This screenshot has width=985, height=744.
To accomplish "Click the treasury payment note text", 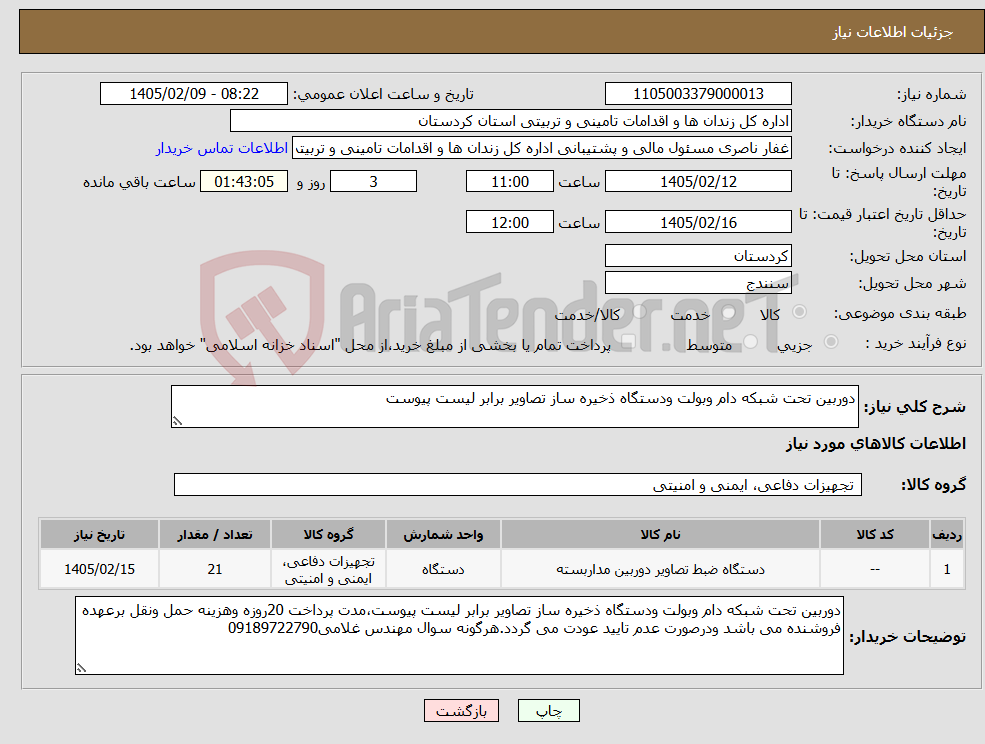I will coord(370,345).
